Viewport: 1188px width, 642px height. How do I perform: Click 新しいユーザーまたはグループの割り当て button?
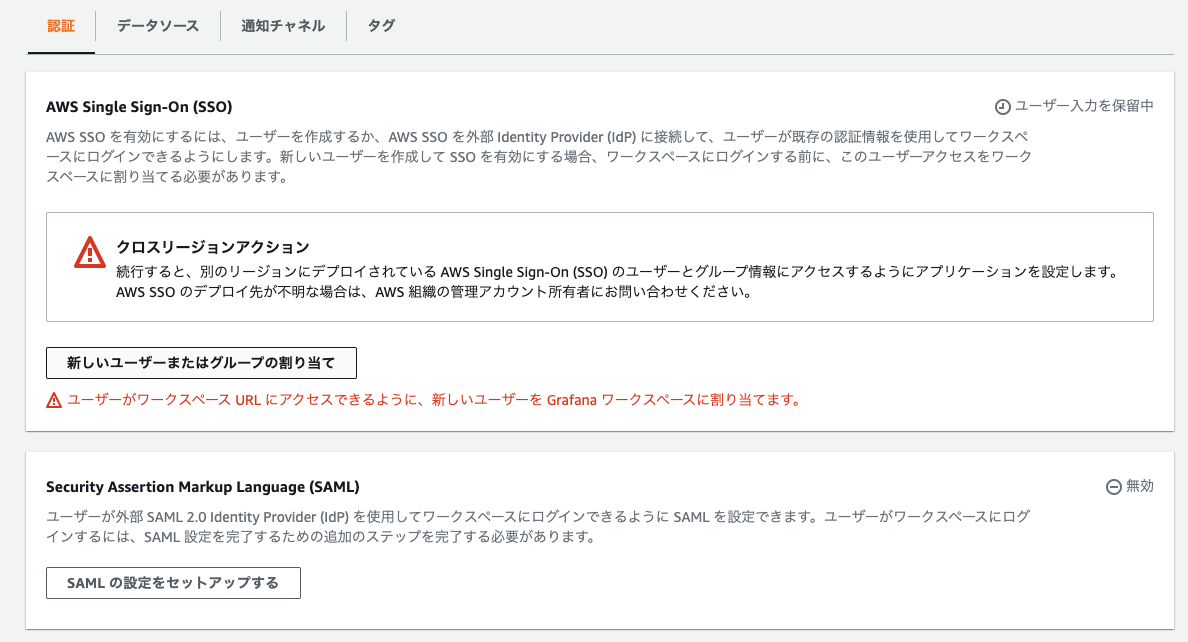(x=200, y=362)
